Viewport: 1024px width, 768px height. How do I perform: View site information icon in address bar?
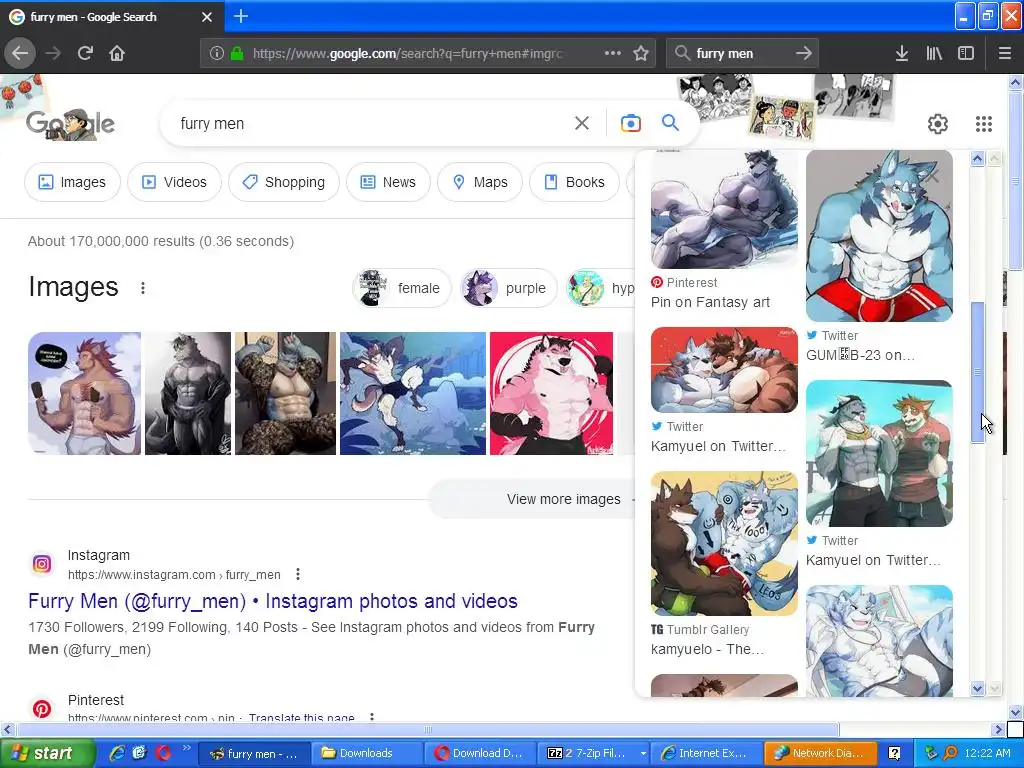217,53
